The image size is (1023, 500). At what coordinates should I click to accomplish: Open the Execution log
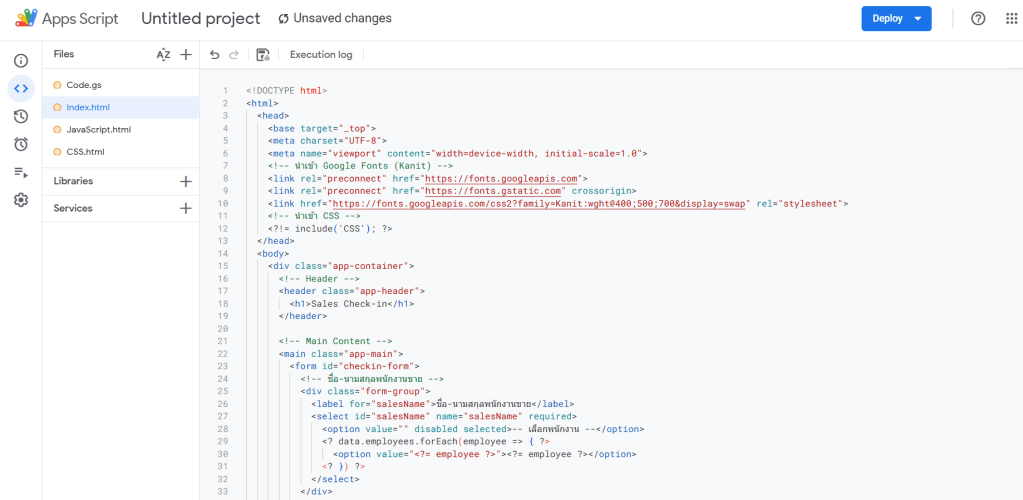click(x=321, y=55)
